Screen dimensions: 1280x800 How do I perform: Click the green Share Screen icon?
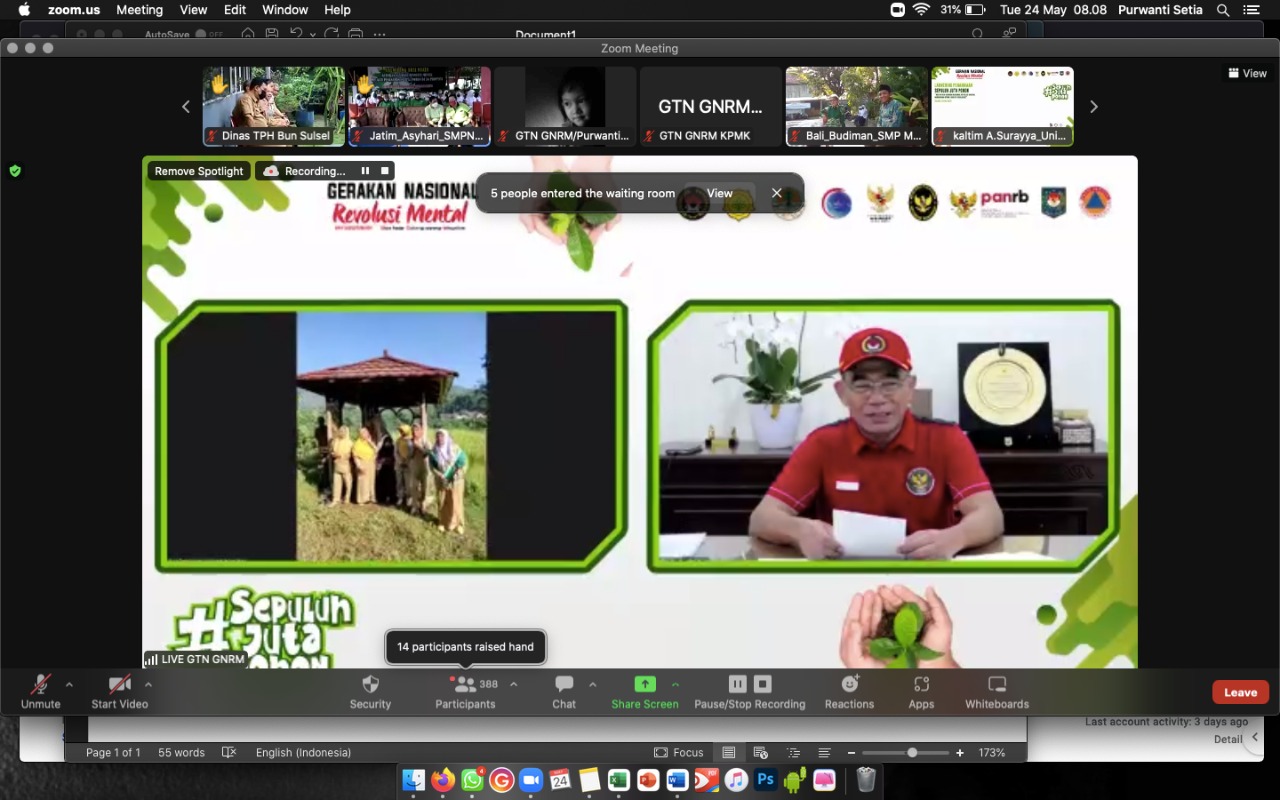pos(645,685)
